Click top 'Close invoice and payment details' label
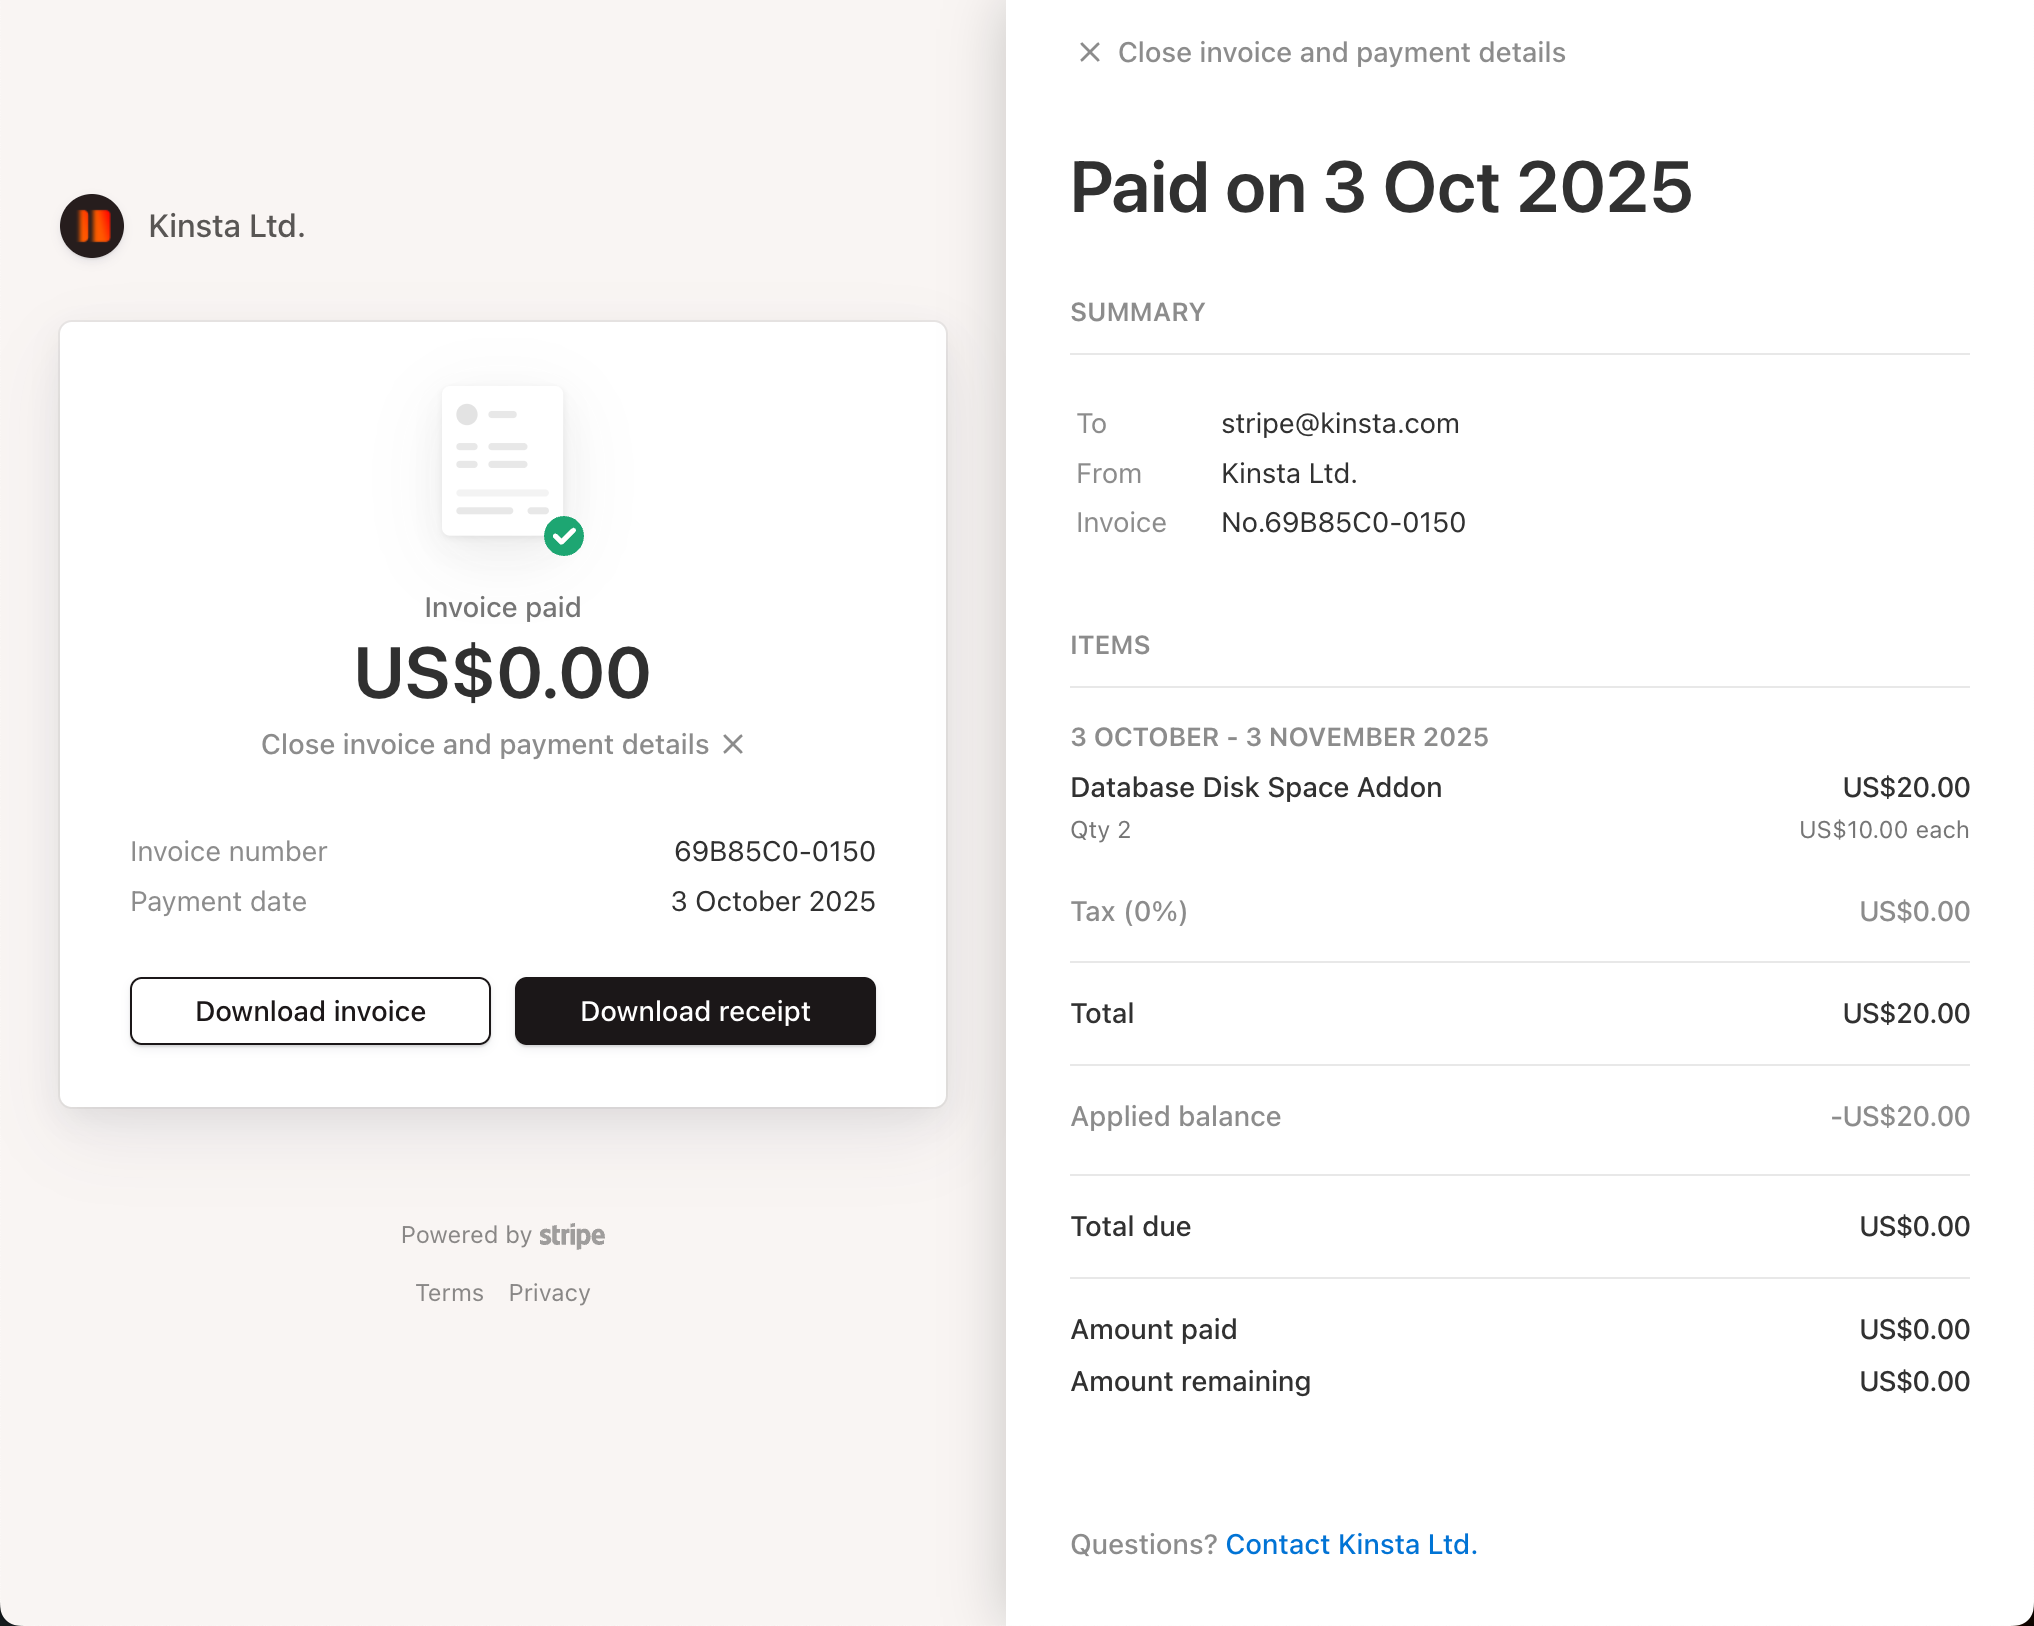Image resolution: width=2034 pixels, height=1626 pixels. 1341,52
